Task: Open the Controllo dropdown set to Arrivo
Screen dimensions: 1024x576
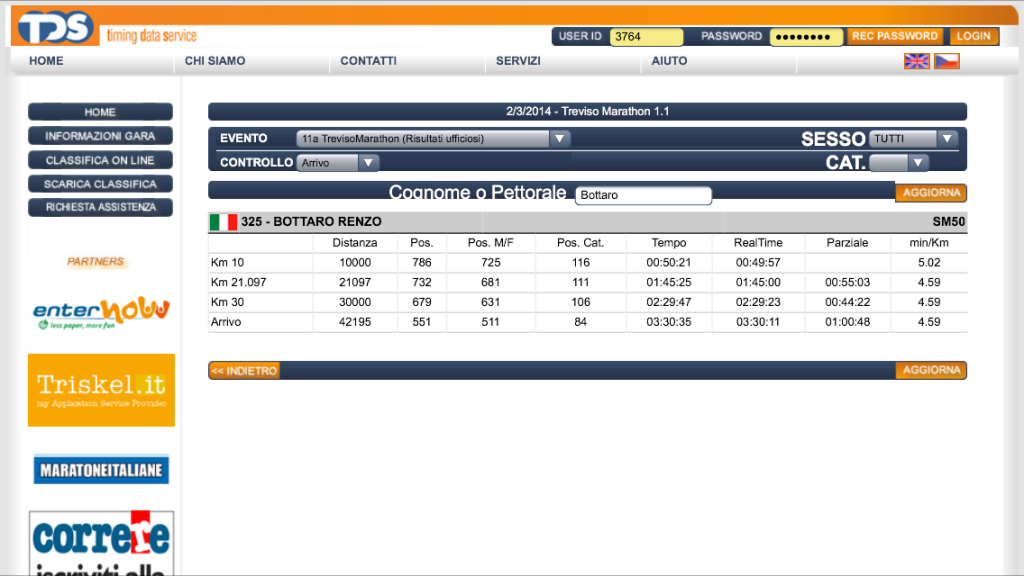Action: 338,163
